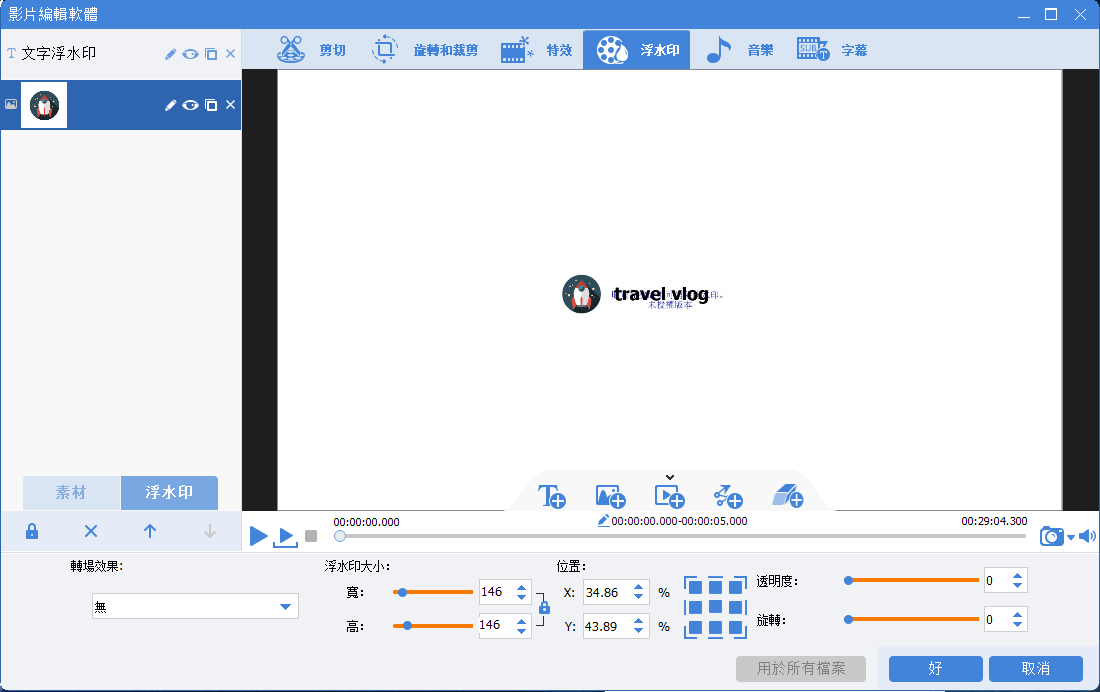Open the 特效 effects tab

tap(537, 50)
